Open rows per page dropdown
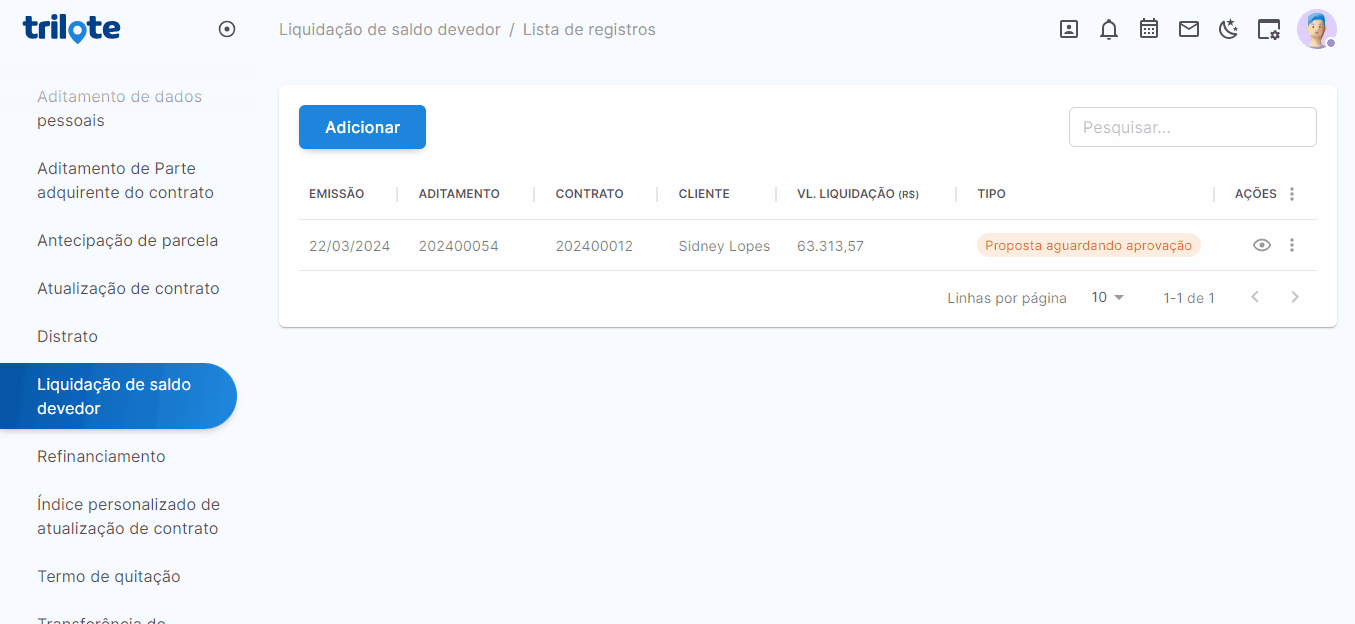1355x624 pixels. pos(1108,297)
